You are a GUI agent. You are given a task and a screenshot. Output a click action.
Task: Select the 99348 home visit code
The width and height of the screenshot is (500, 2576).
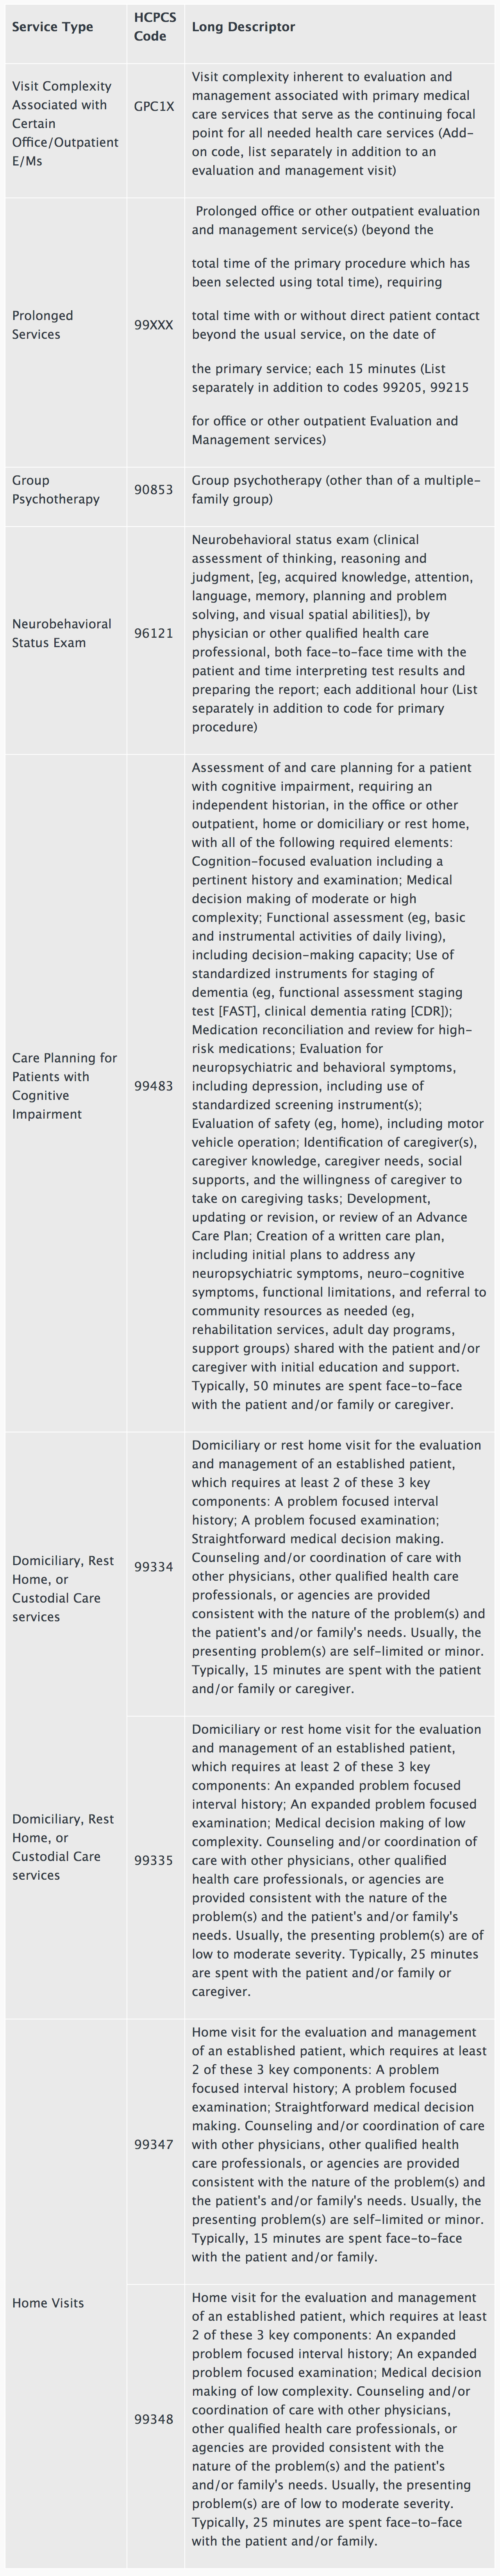pyautogui.click(x=154, y=2419)
